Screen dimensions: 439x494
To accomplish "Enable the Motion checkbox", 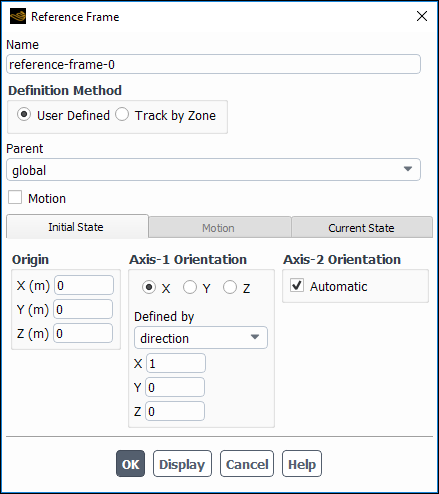I will [x=15, y=197].
